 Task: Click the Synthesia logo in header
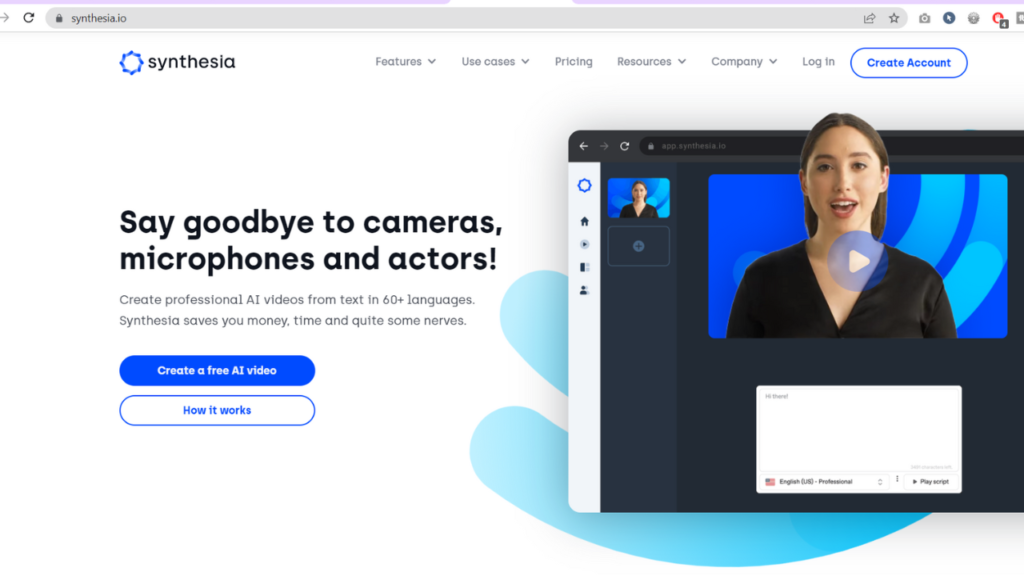coord(177,62)
